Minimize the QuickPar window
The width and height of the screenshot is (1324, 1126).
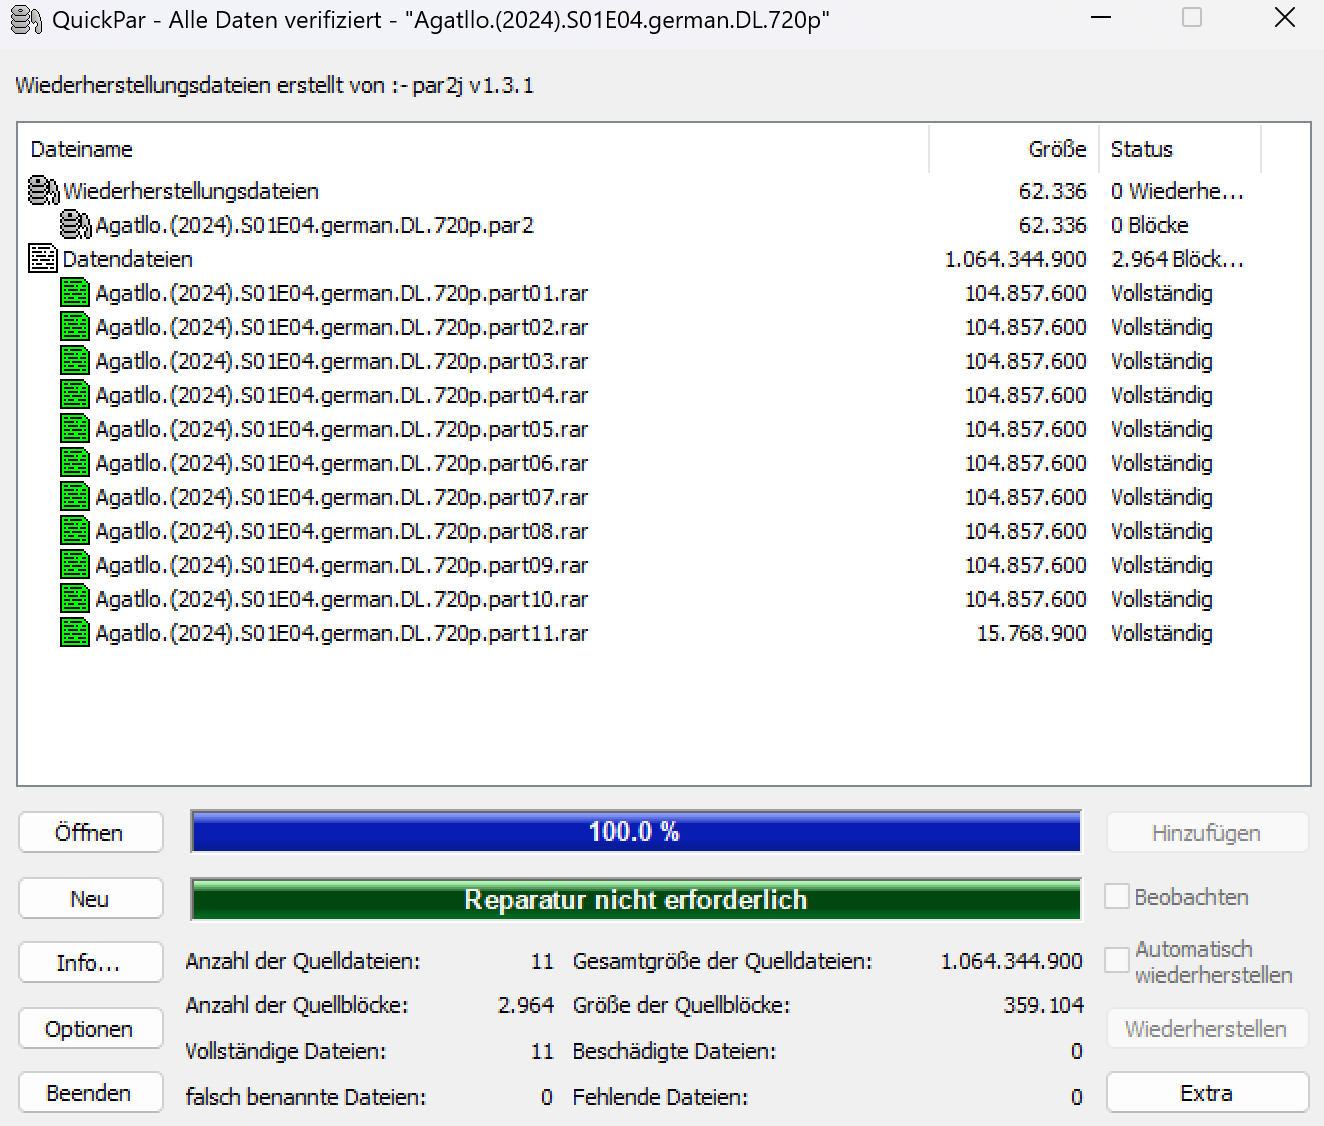(x=1101, y=18)
